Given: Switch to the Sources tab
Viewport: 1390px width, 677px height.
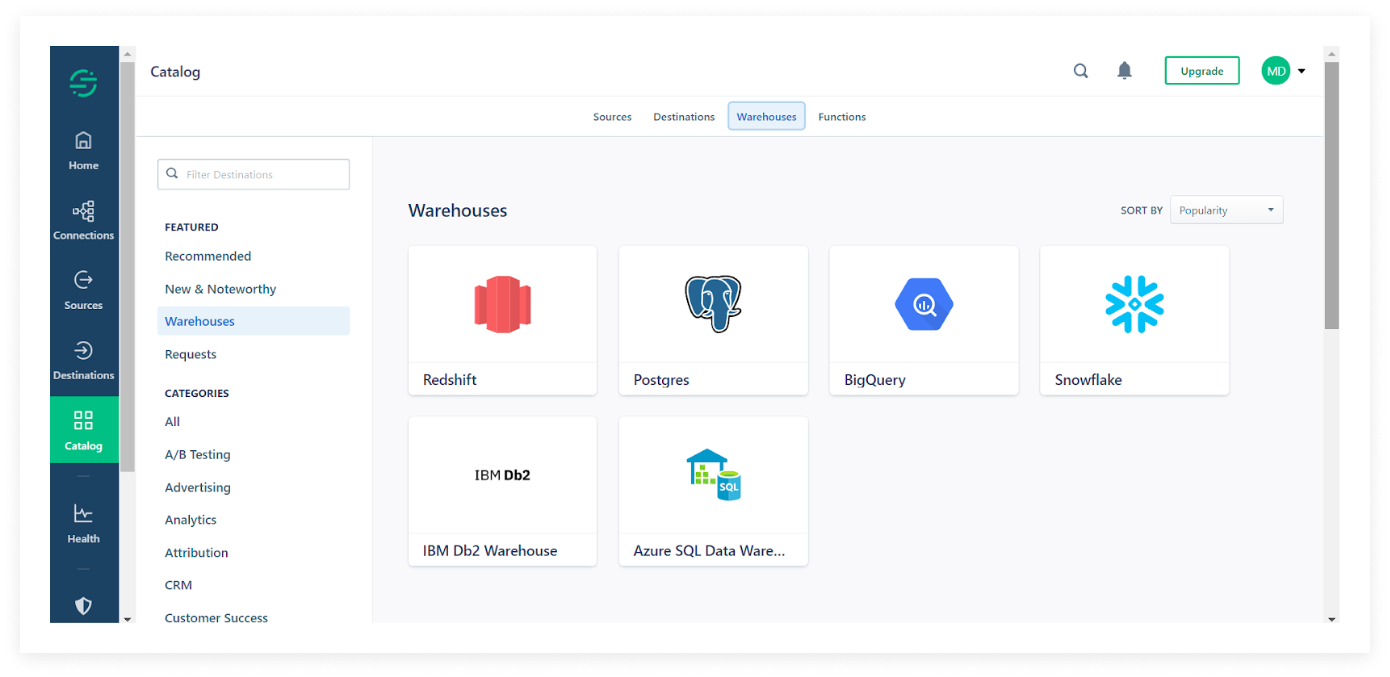Looking at the screenshot, I should 612,117.
